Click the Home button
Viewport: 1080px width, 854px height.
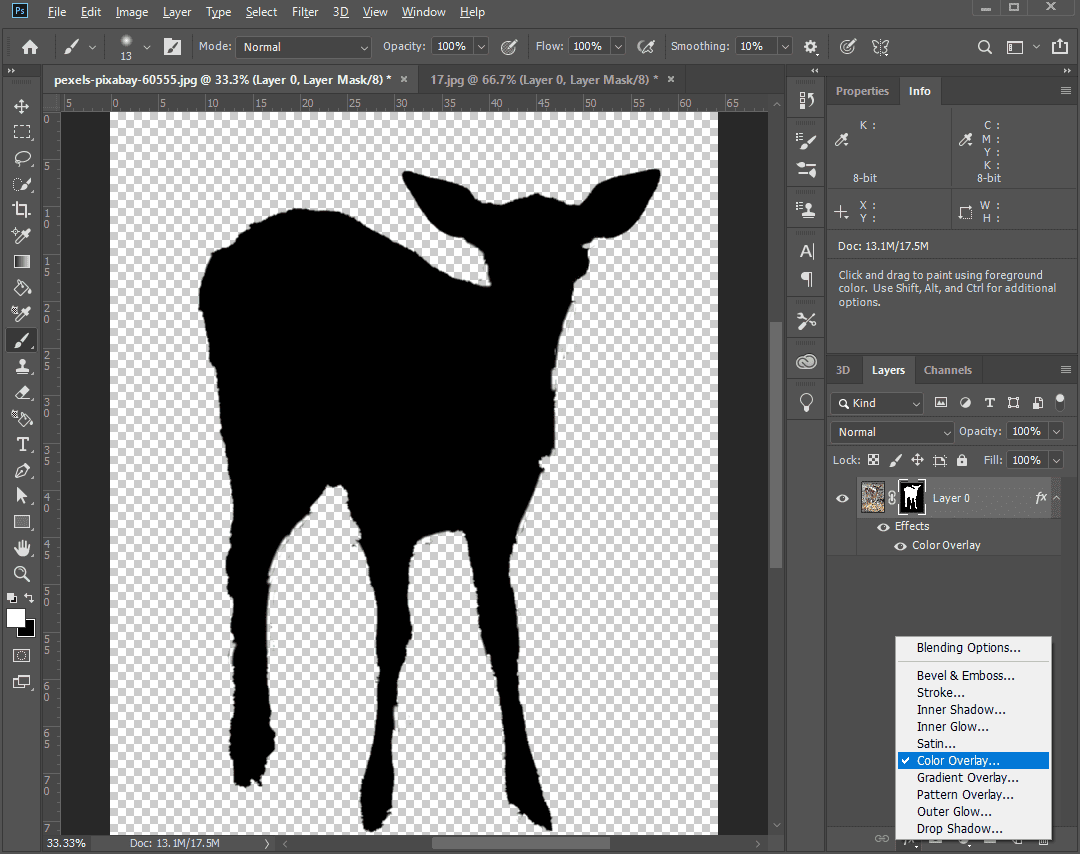[x=28, y=46]
